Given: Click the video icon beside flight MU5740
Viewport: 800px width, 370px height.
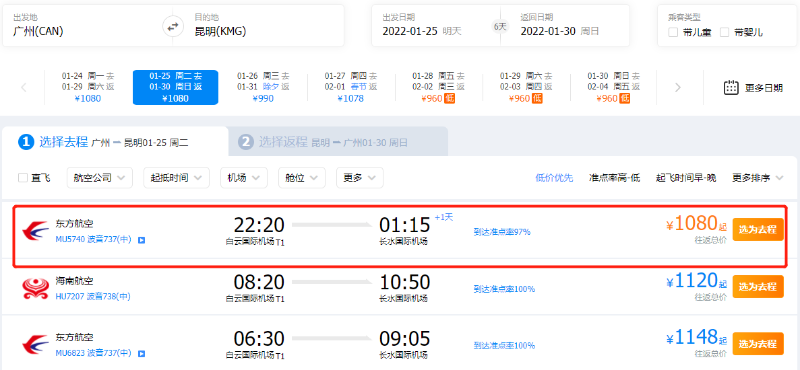Looking at the screenshot, I should pos(142,240).
